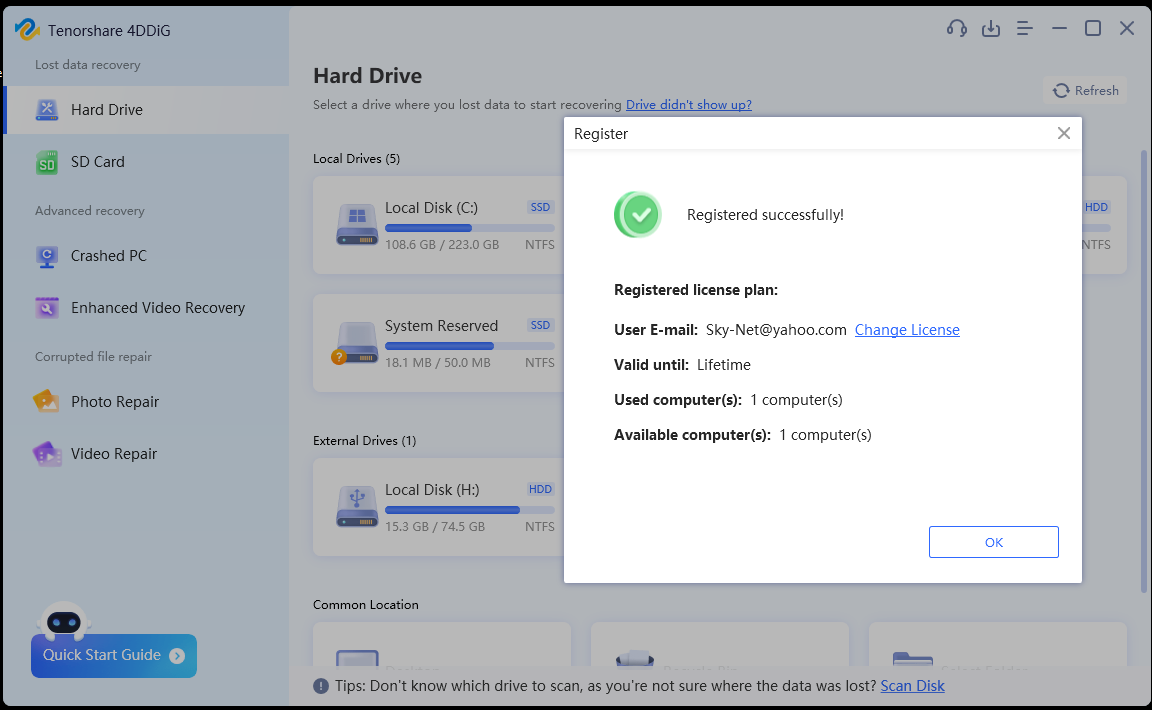Screen dimensions: 1152x710
Task: Click the robot mascot above Quick Start Guide
Action: click(64, 621)
